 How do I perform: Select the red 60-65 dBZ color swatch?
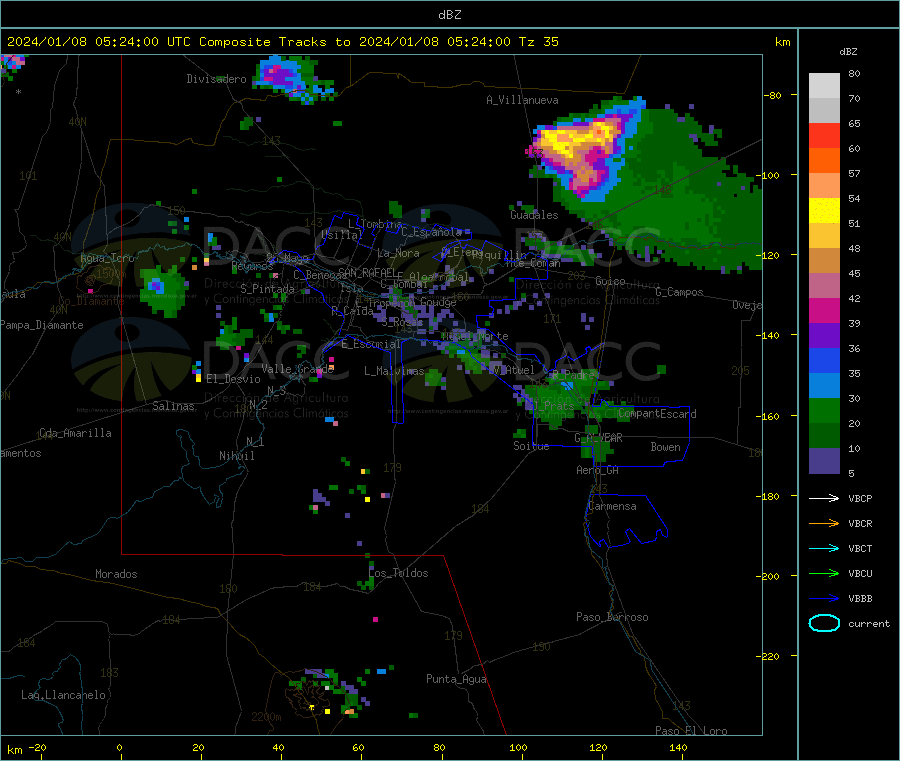tap(824, 136)
